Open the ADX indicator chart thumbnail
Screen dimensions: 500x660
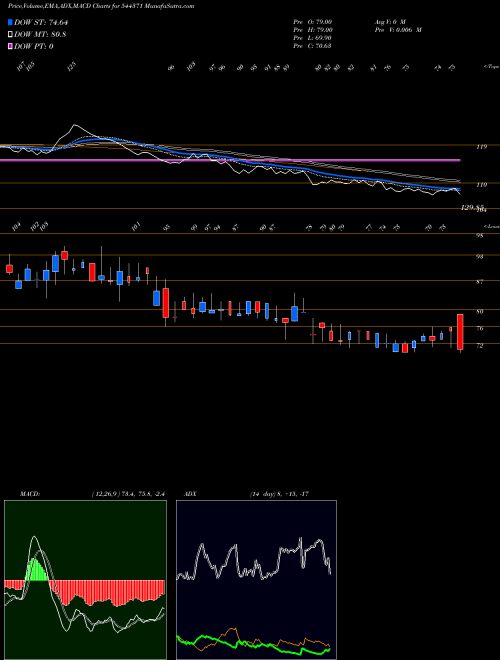(256, 580)
